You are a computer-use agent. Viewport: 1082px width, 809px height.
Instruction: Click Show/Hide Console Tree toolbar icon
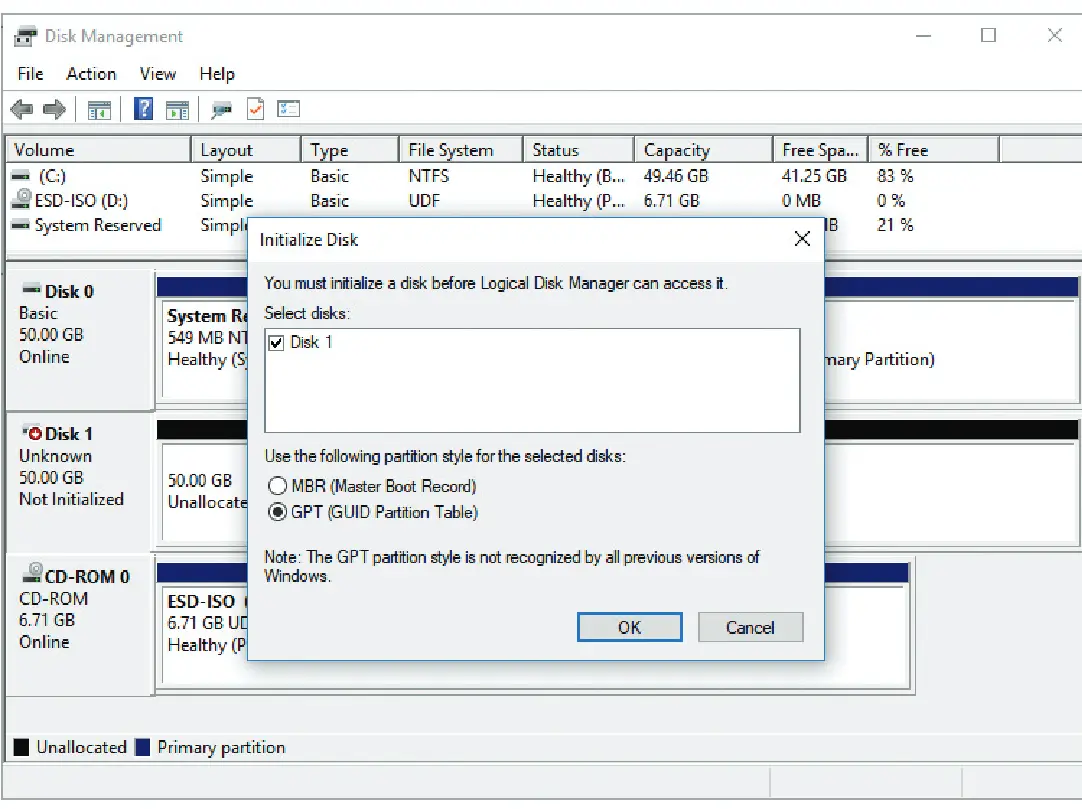coord(99,109)
